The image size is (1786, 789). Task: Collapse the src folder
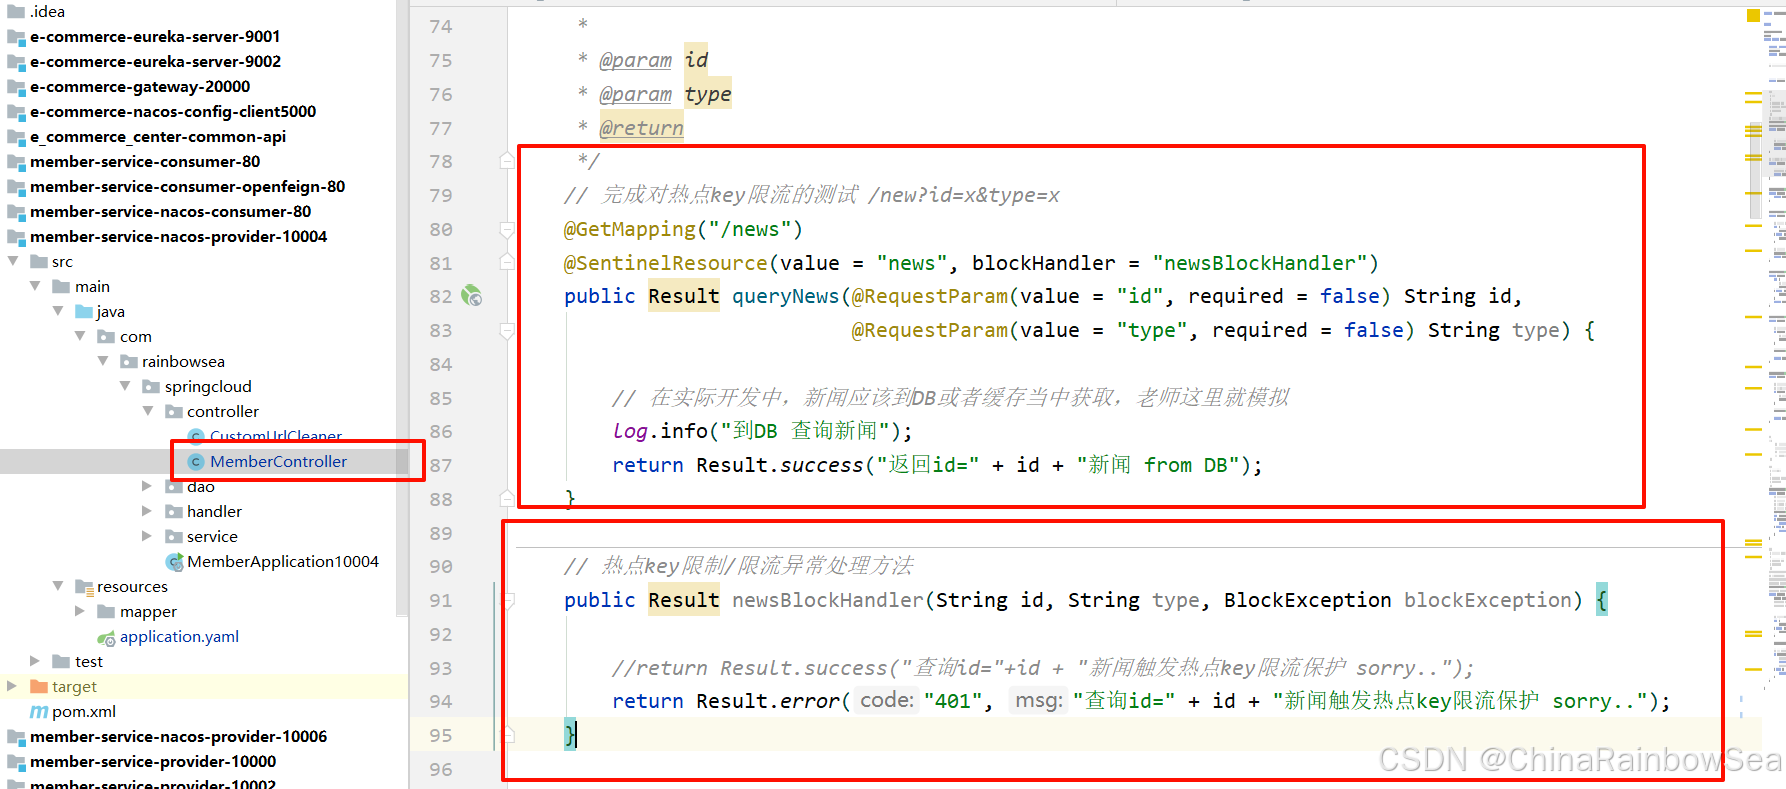click(x=13, y=261)
